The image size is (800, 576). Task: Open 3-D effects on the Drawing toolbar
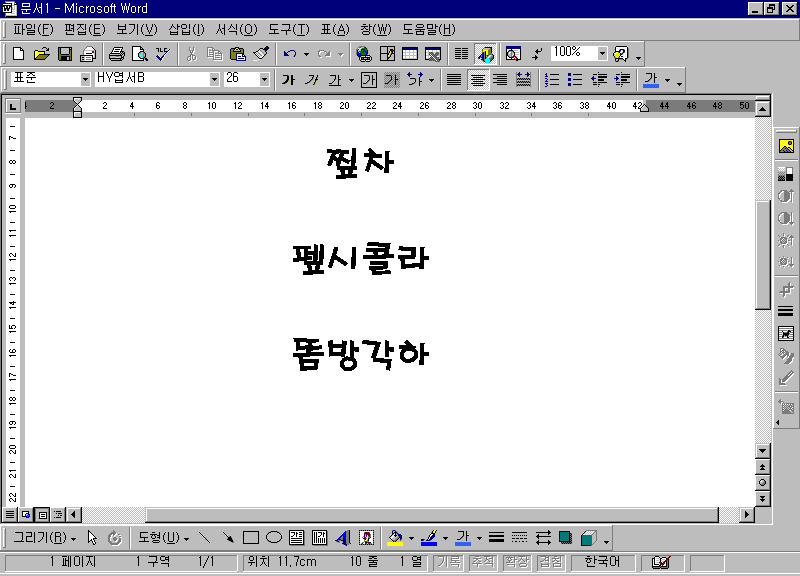pos(588,538)
